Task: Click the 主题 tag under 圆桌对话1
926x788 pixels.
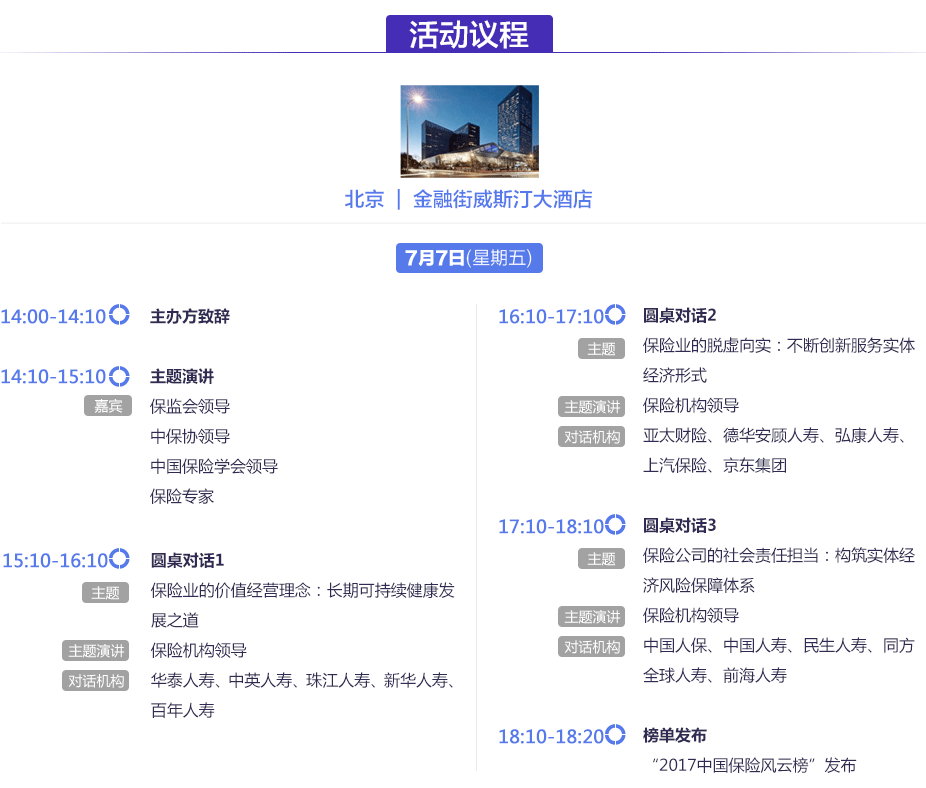Action: pyautogui.click(x=106, y=593)
